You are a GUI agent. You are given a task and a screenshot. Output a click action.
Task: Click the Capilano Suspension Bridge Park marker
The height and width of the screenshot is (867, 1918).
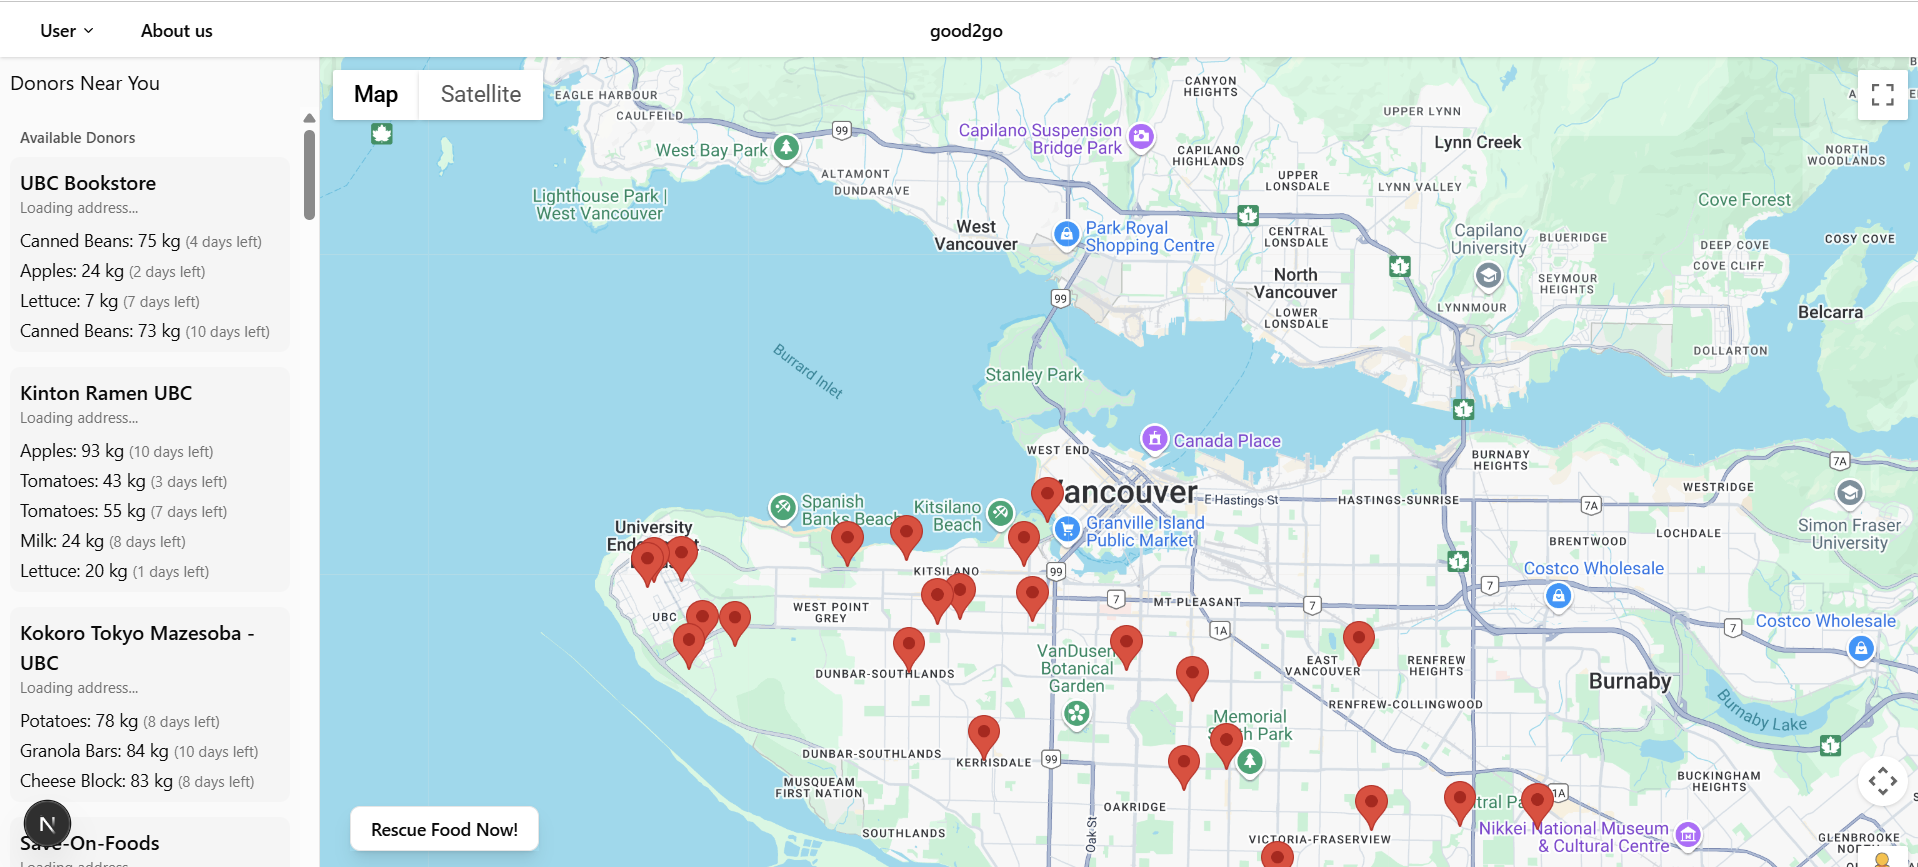pos(1141,136)
